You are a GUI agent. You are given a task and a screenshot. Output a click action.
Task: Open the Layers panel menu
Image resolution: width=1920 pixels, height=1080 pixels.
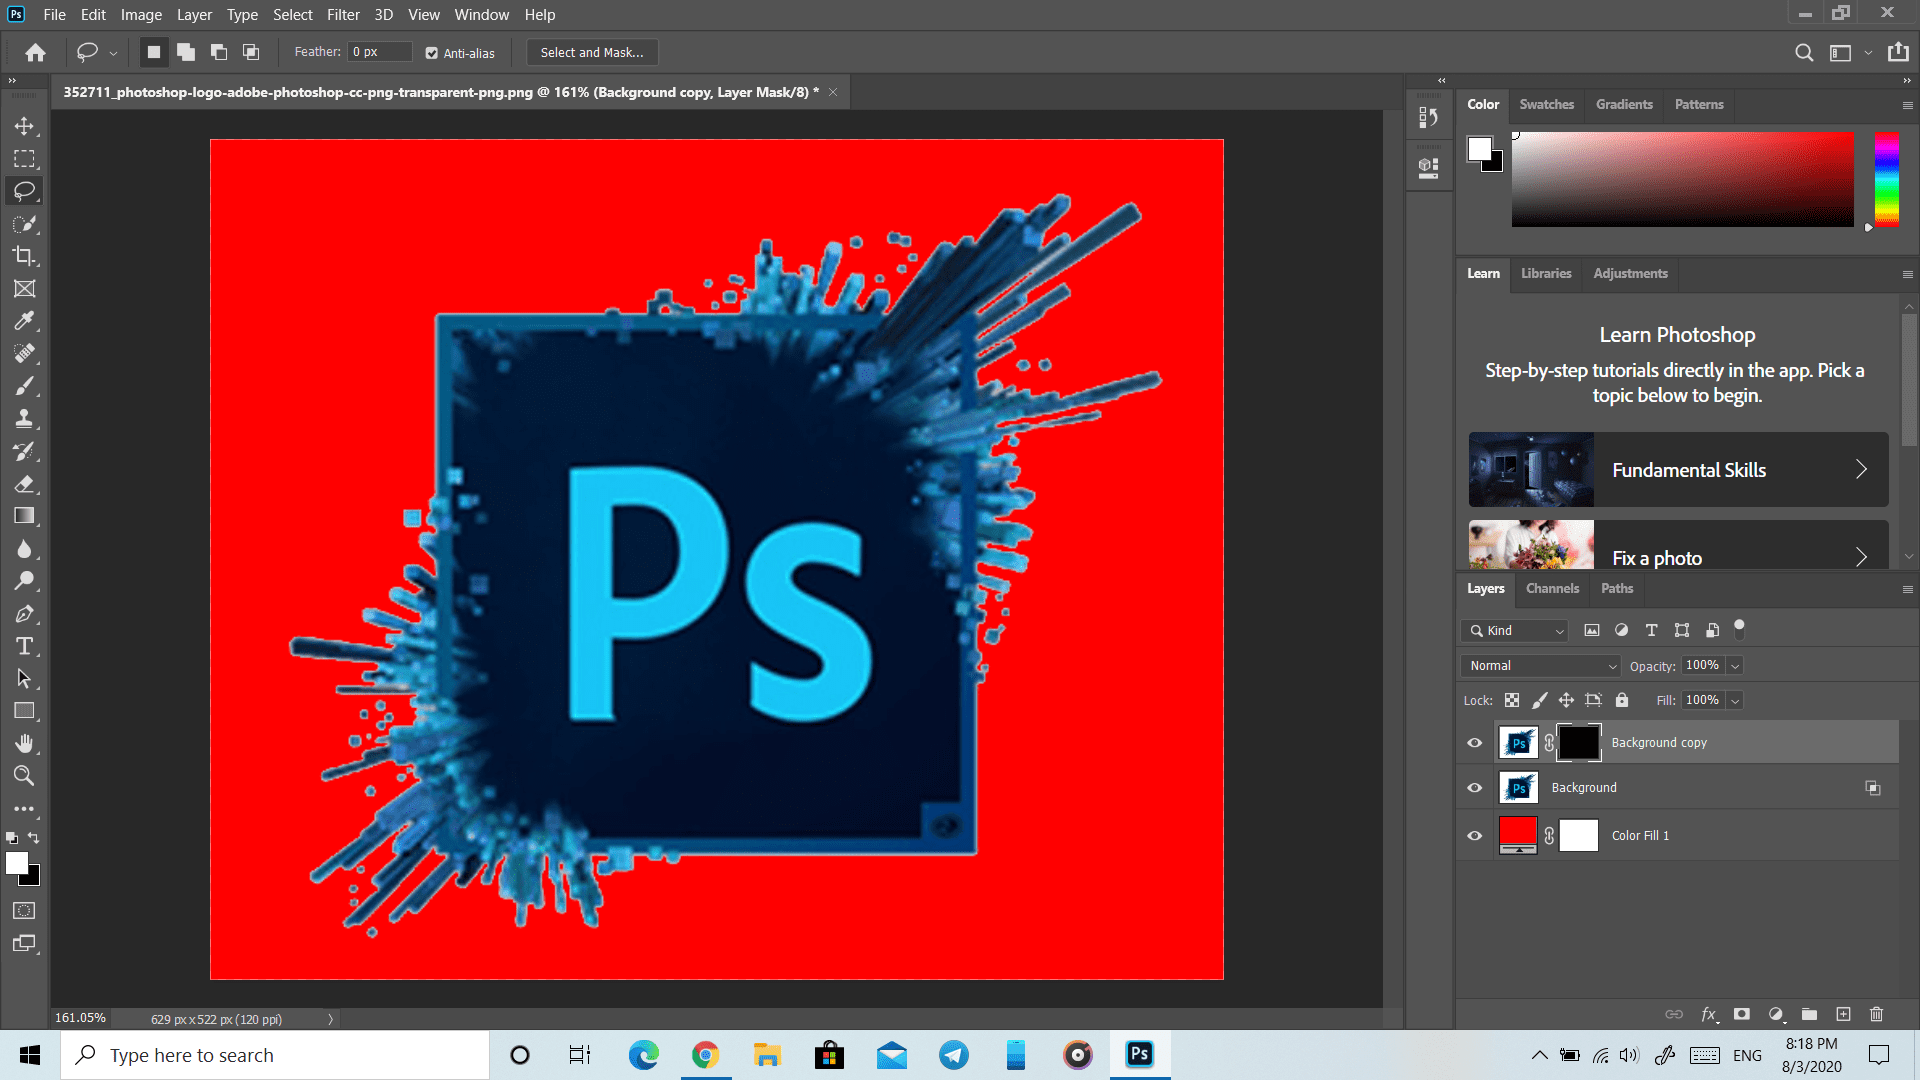click(x=1907, y=590)
